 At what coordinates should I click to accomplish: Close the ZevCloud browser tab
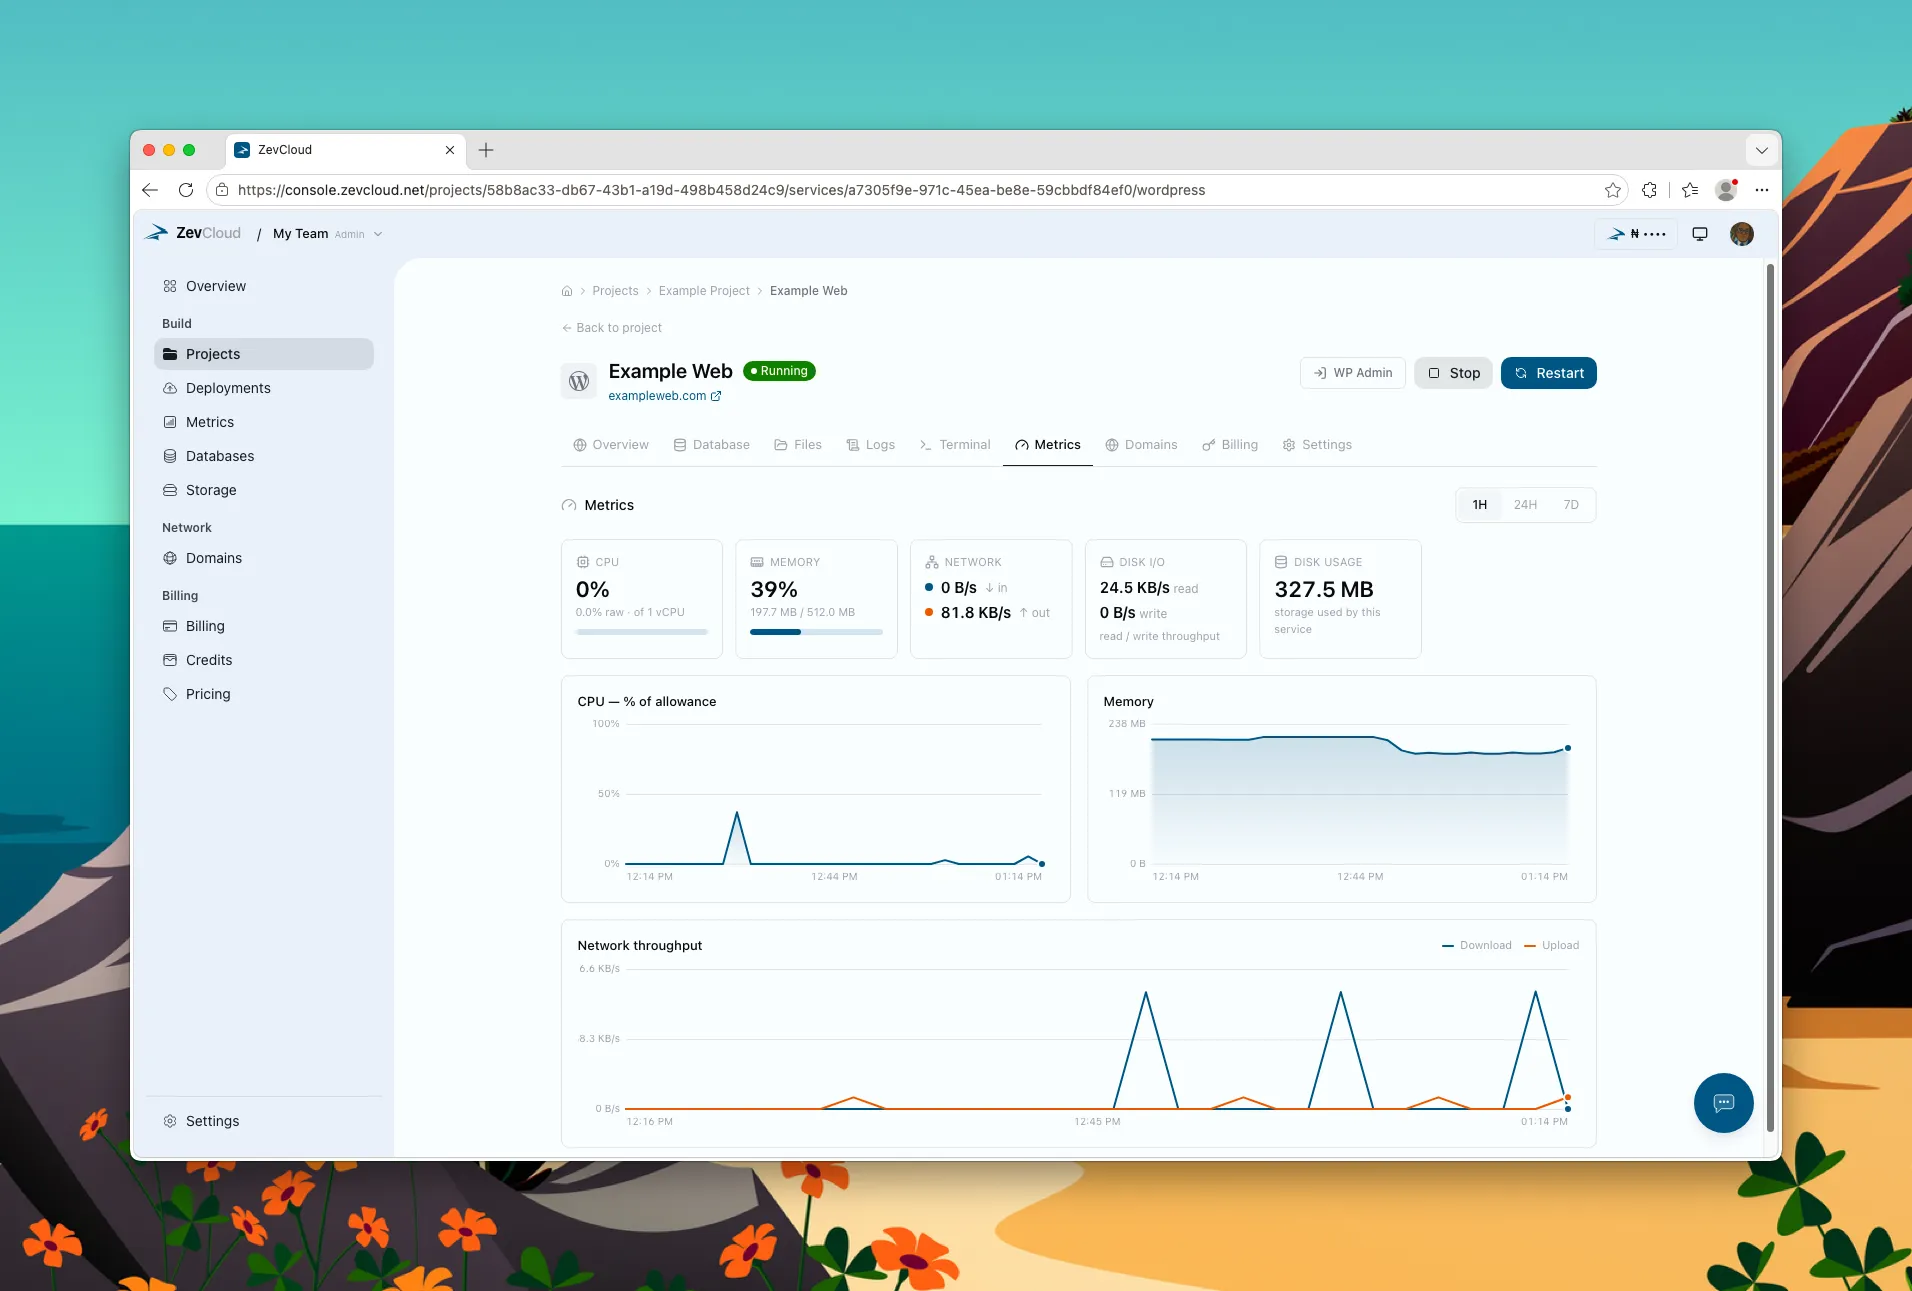450,150
